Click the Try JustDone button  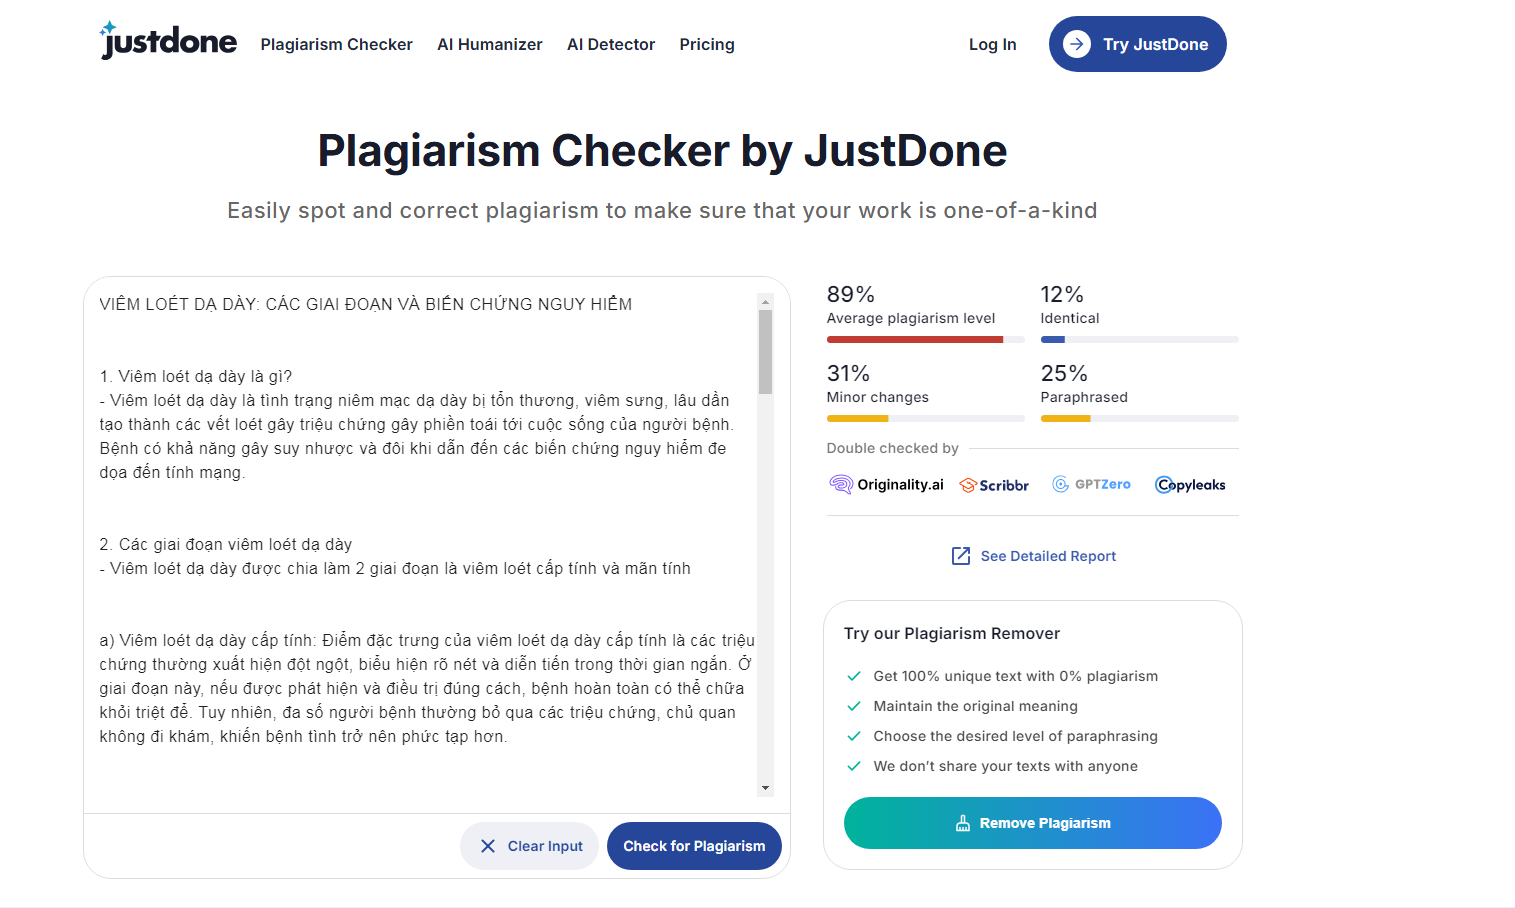click(1138, 44)
